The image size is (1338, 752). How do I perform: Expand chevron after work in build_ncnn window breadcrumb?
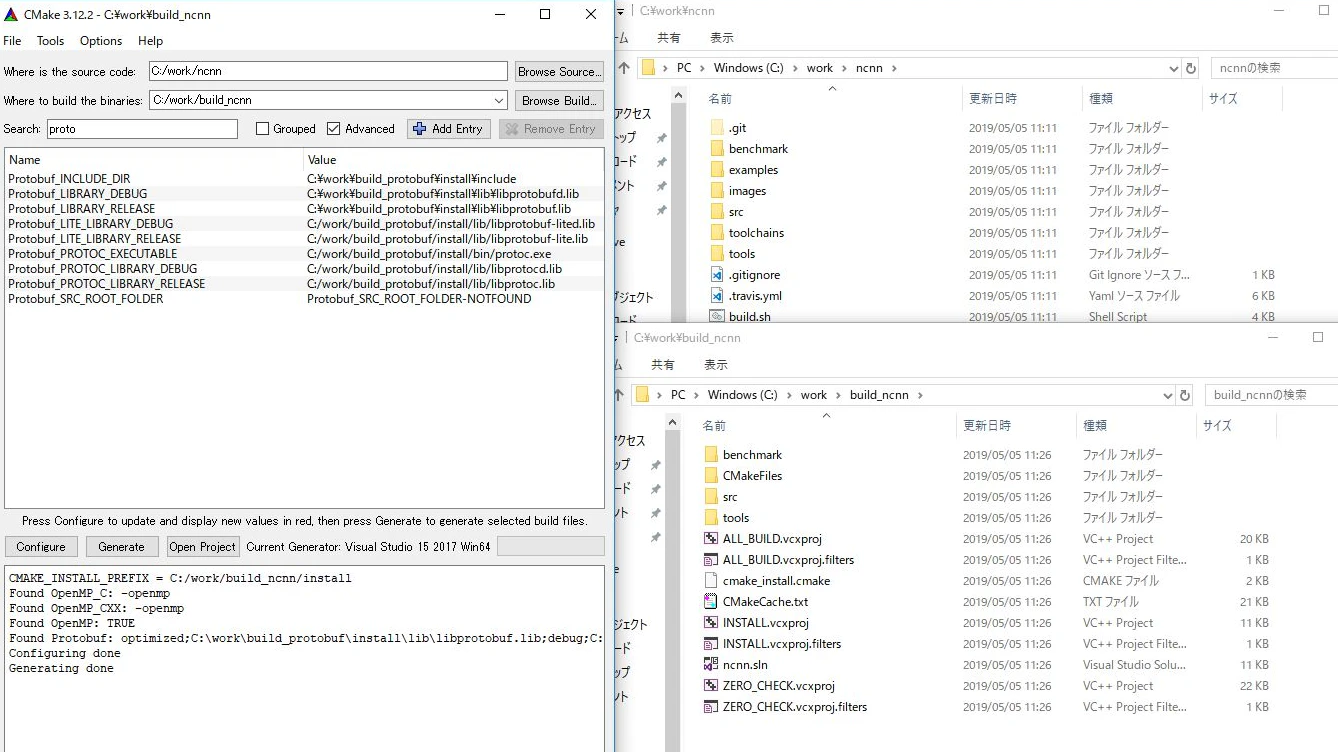[x=838, y=395]
